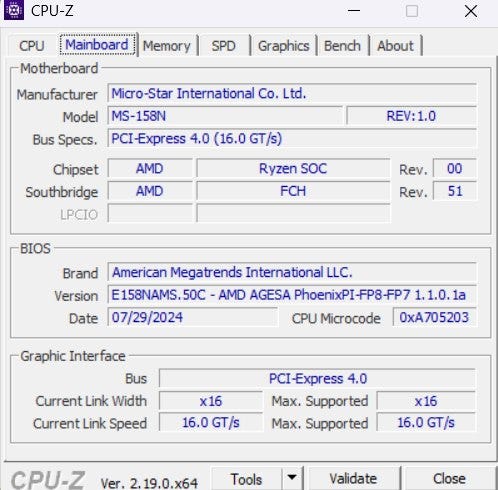Click the Chipset vendor AMD field
Viewport: 498px width, 490px height.
click(x=150, y=168)
